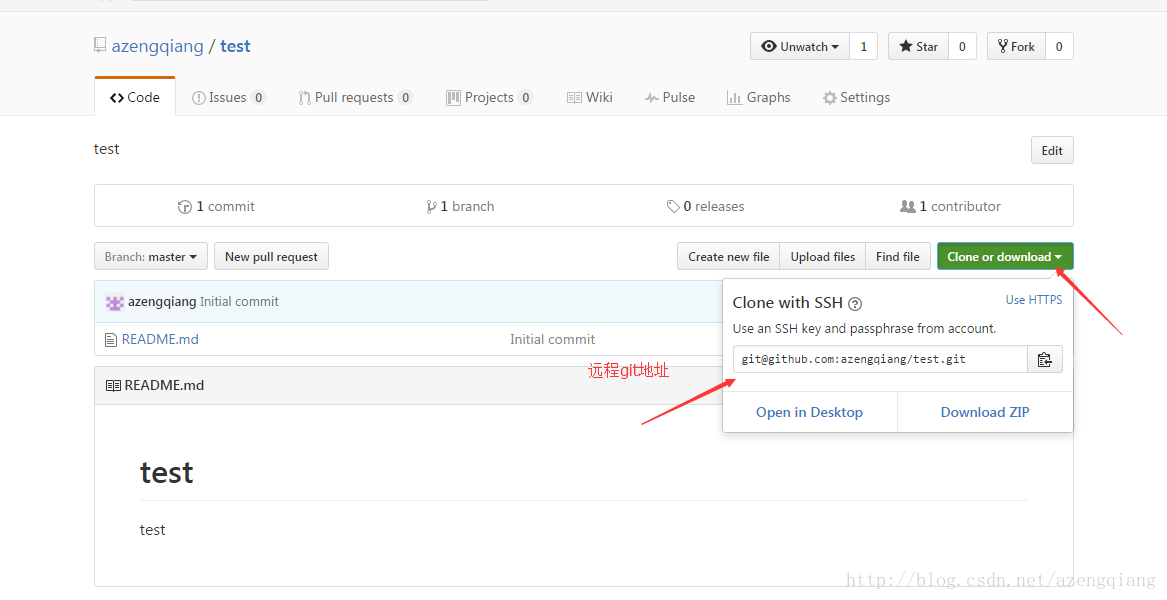Click the README.md file icon
This screenshot has height=600, width=1167.
click(x=111, y=340)
